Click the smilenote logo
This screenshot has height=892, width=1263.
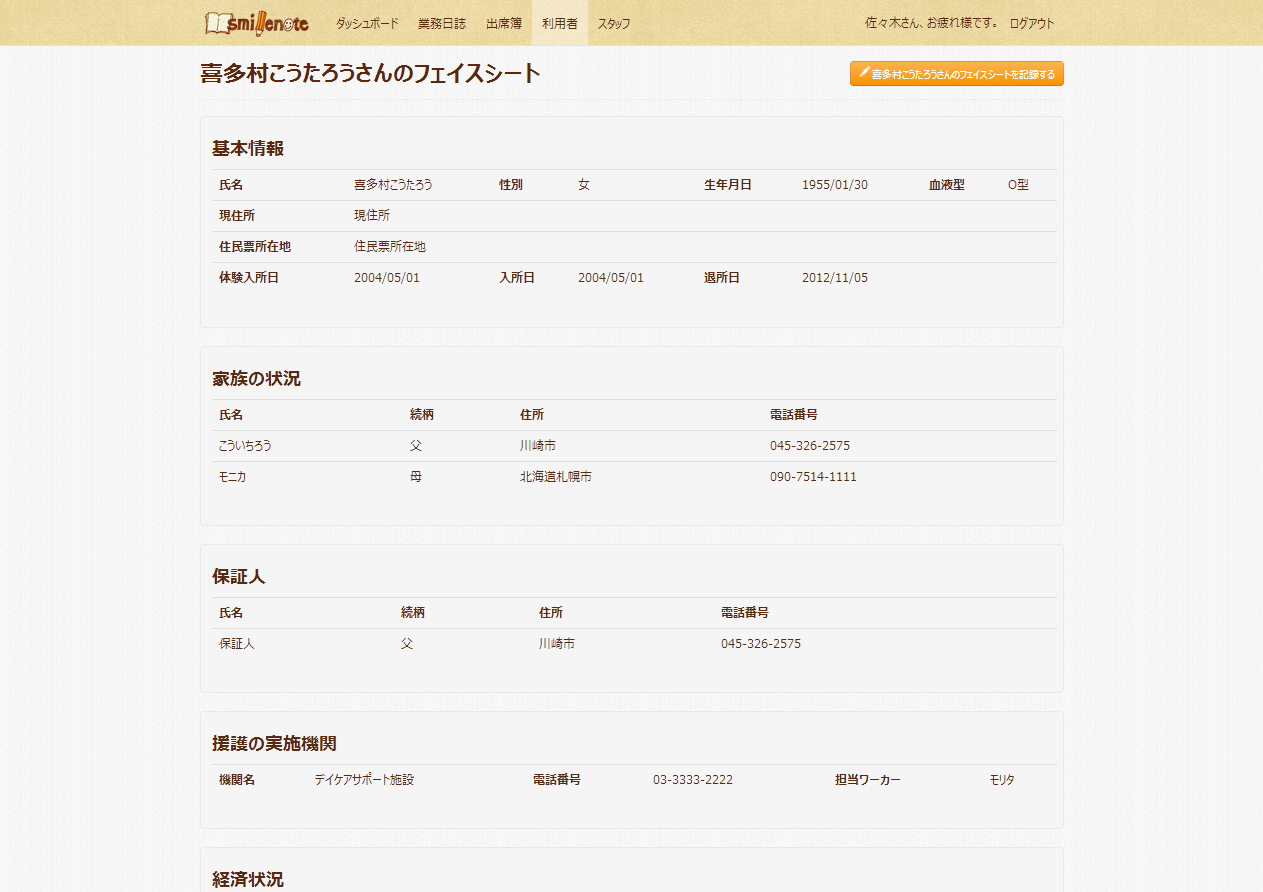coord(257,22)
